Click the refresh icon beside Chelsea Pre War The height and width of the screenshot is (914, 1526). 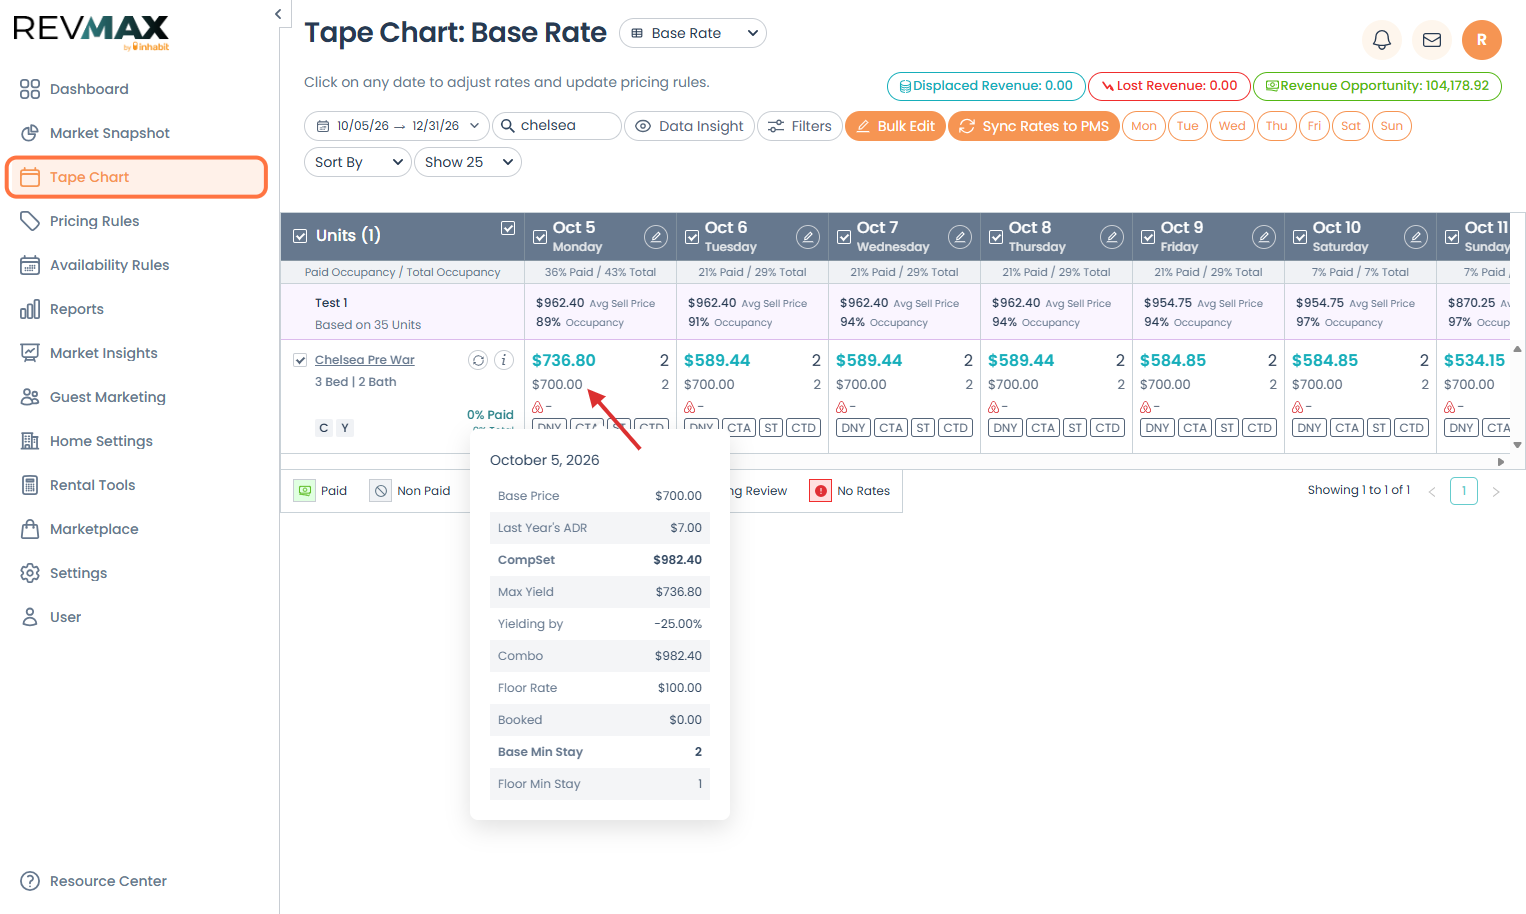[x=478, y=360]
